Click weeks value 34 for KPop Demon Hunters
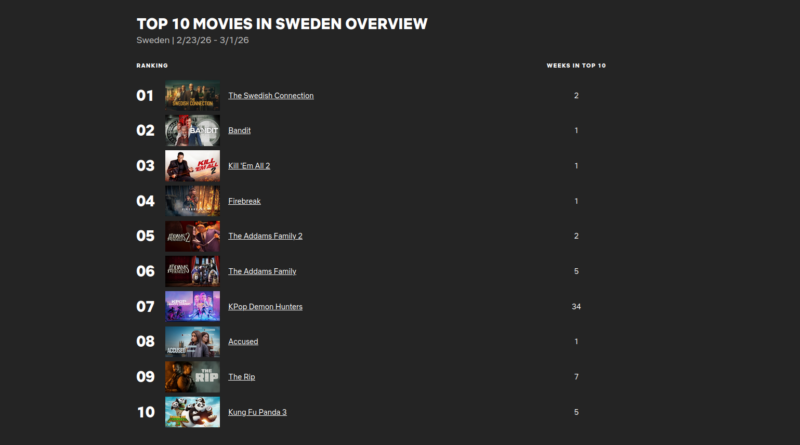The image size is (800, 445). [576, 307]
